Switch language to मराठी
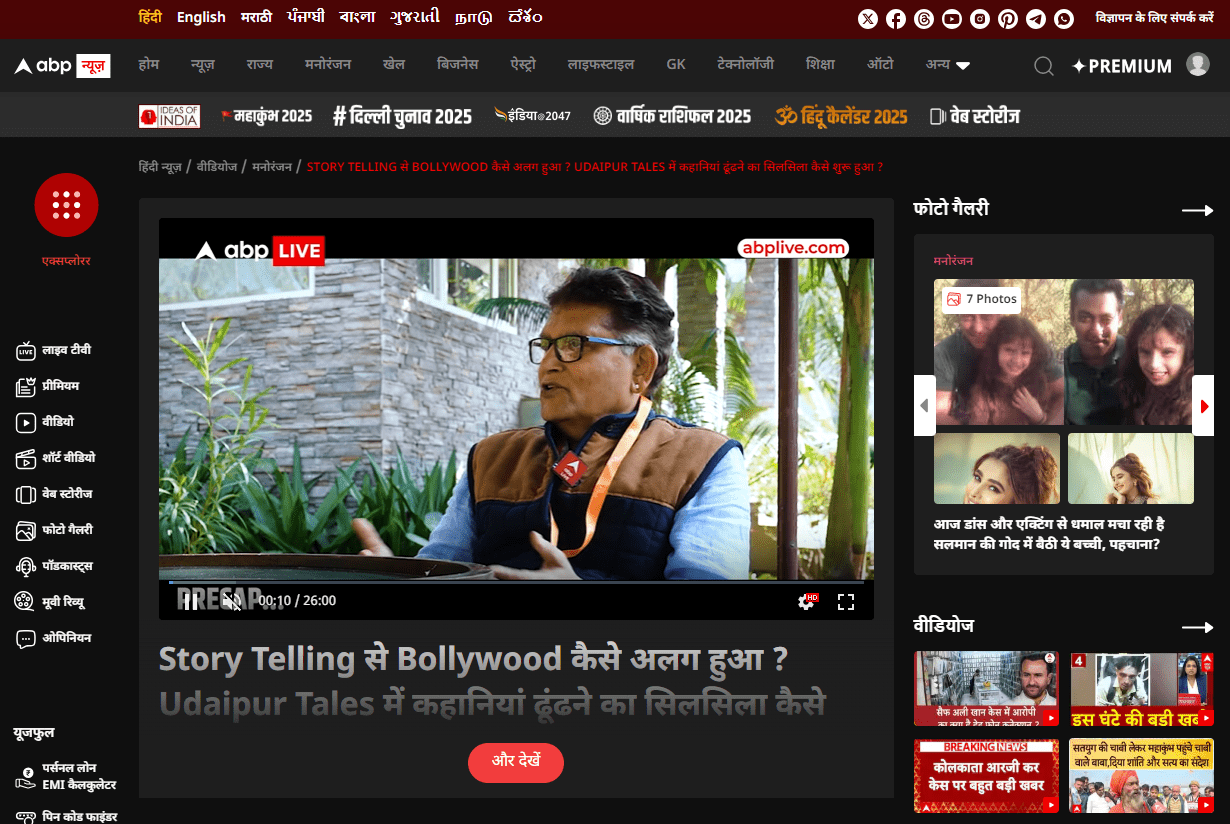Image resolution: width=1230 pixels, height=824 pixels. tap(256, 17)
